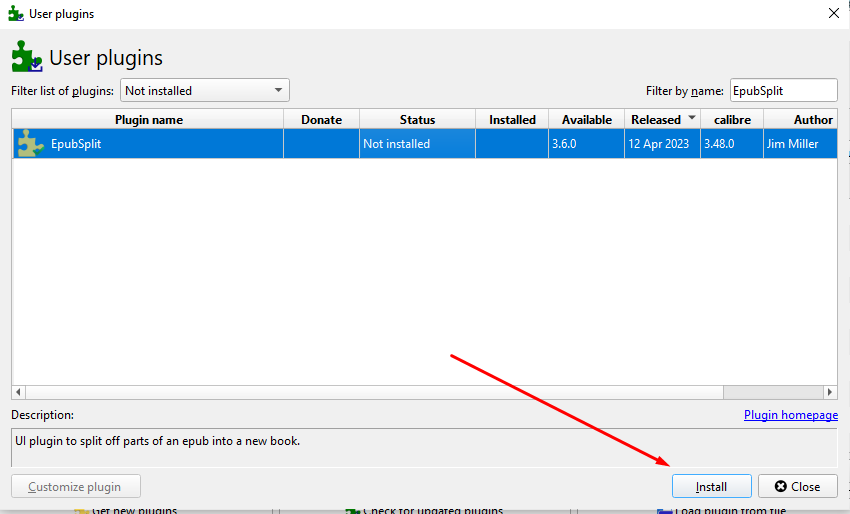Click the User plugins header puzzle icon

[27, 57]
